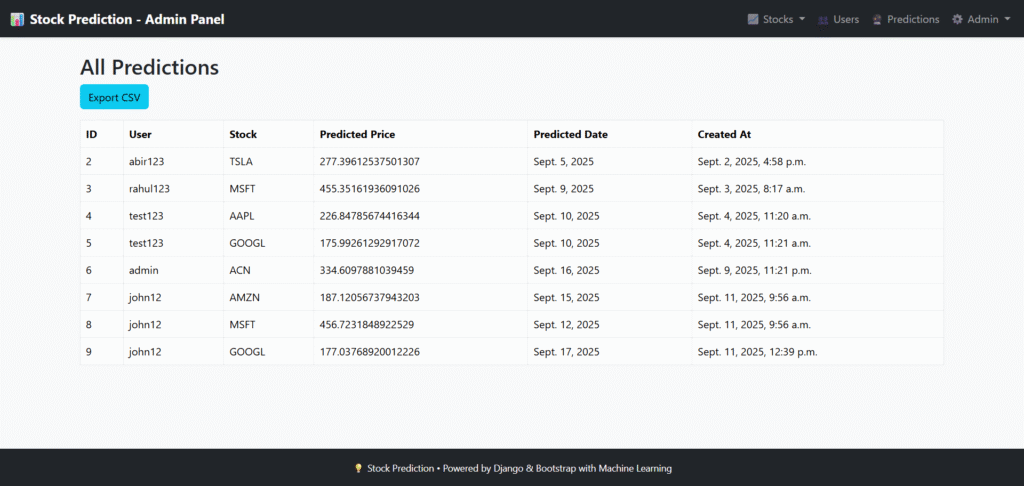The image size is (1024, 486).
Task: Click created time Sept. 4, 2025, 11:21 a.m.
Action: tap(754, 243)
